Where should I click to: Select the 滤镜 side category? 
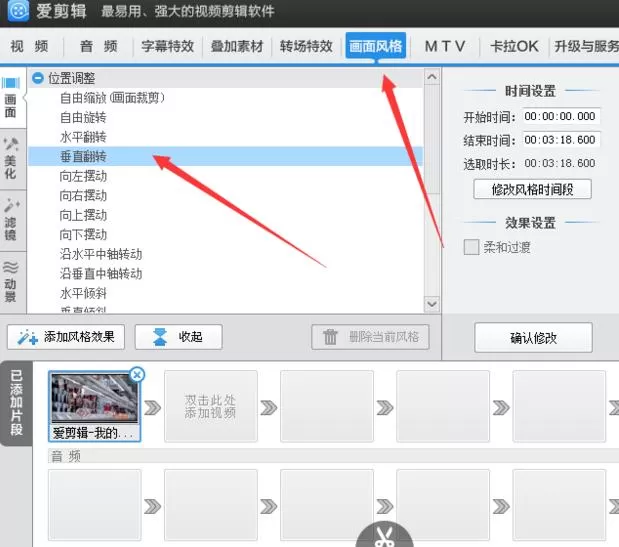click(x=12, y=220)
